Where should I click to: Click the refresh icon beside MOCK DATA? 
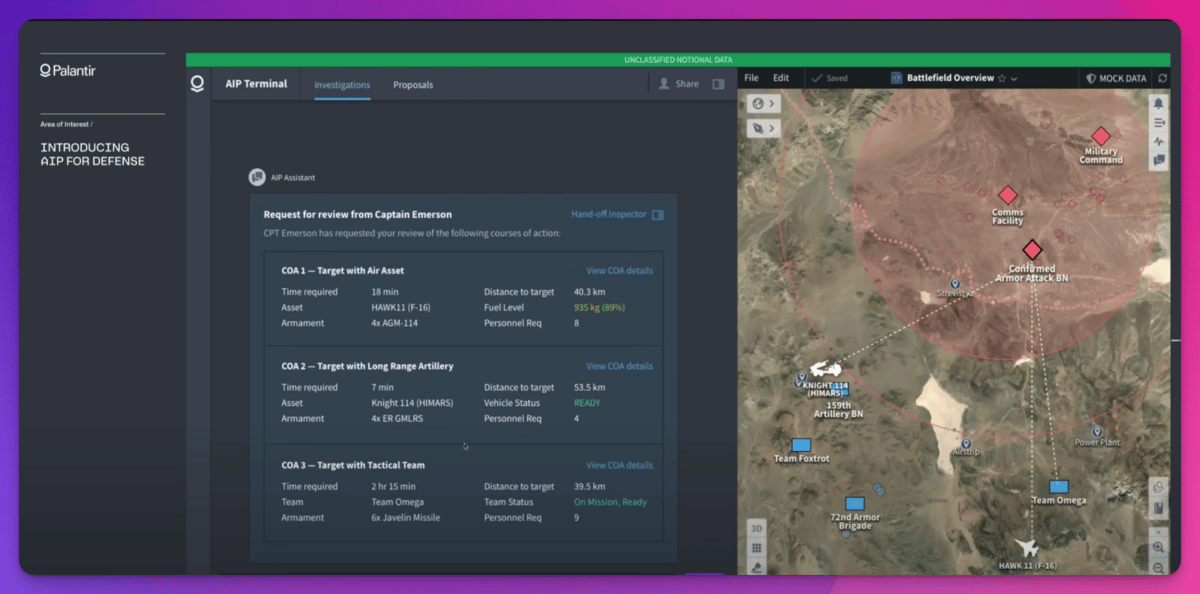point(1163,78)
